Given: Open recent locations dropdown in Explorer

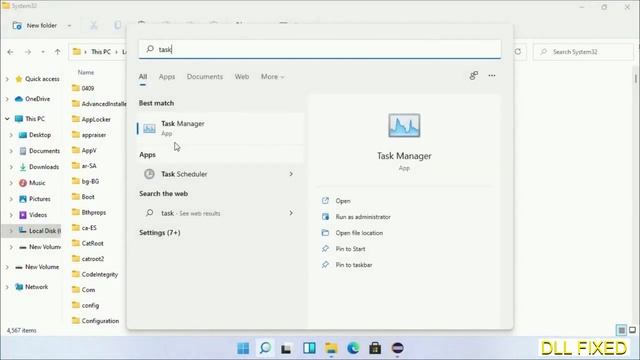Looking at the screenshot, I should coord(43,52).
